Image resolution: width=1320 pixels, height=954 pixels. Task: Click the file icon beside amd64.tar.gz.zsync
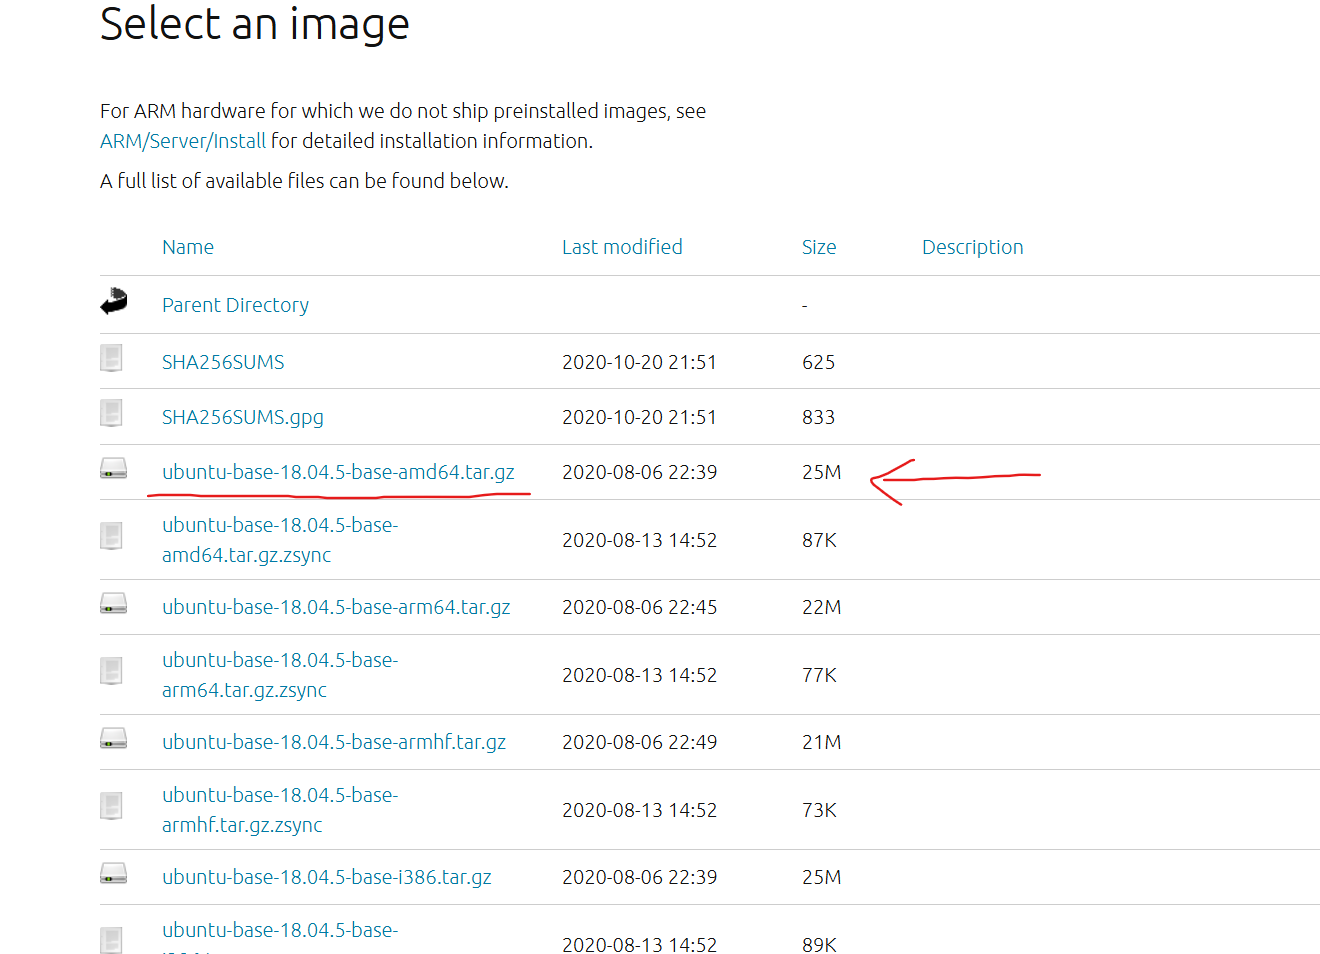pos(111,536)
